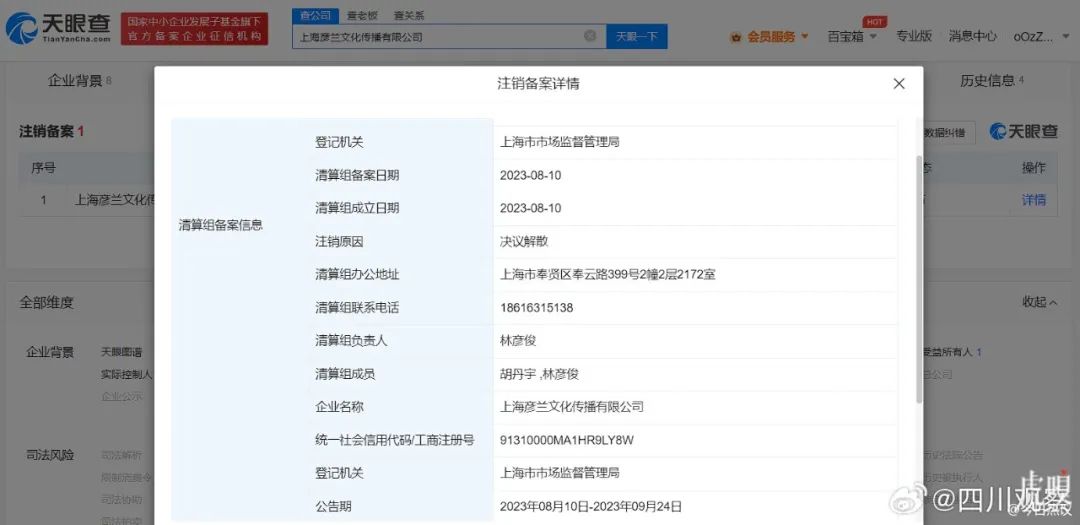Open the 详情 link in the cancellation row
Image resolution: width=1080 pixels, height=525 pixels.
[1033, 200]
